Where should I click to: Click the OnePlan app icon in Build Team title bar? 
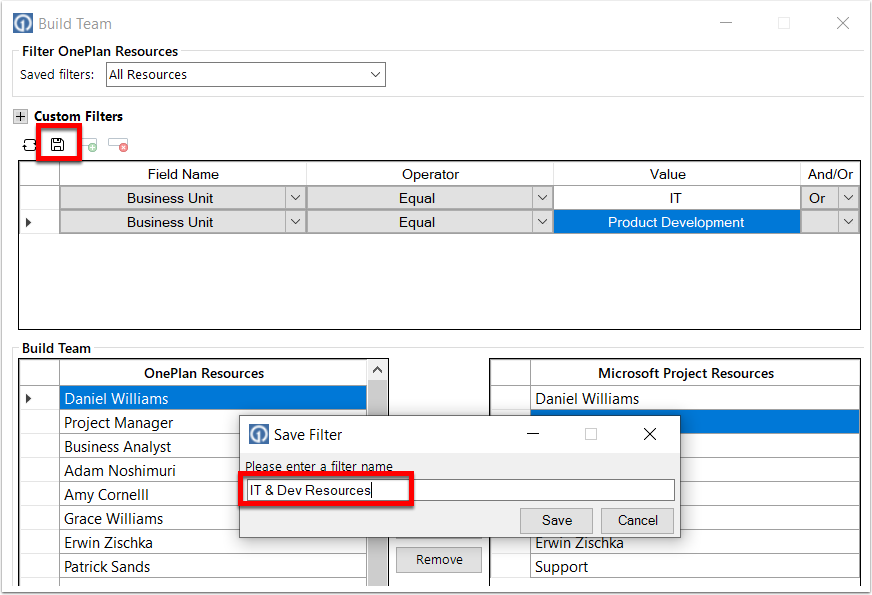23,23
